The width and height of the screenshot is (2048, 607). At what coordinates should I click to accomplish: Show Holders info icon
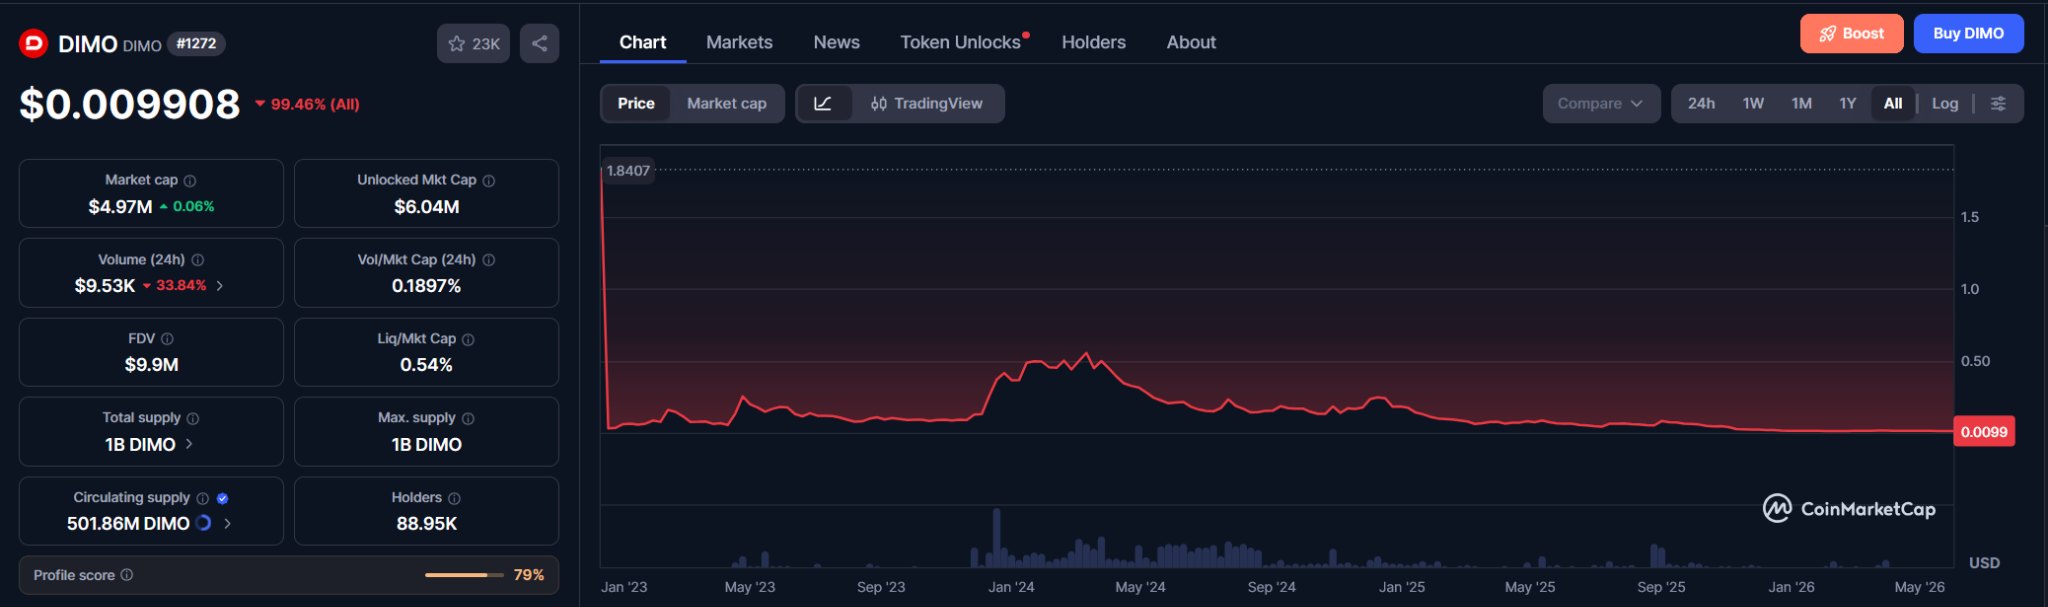[454, 498]
